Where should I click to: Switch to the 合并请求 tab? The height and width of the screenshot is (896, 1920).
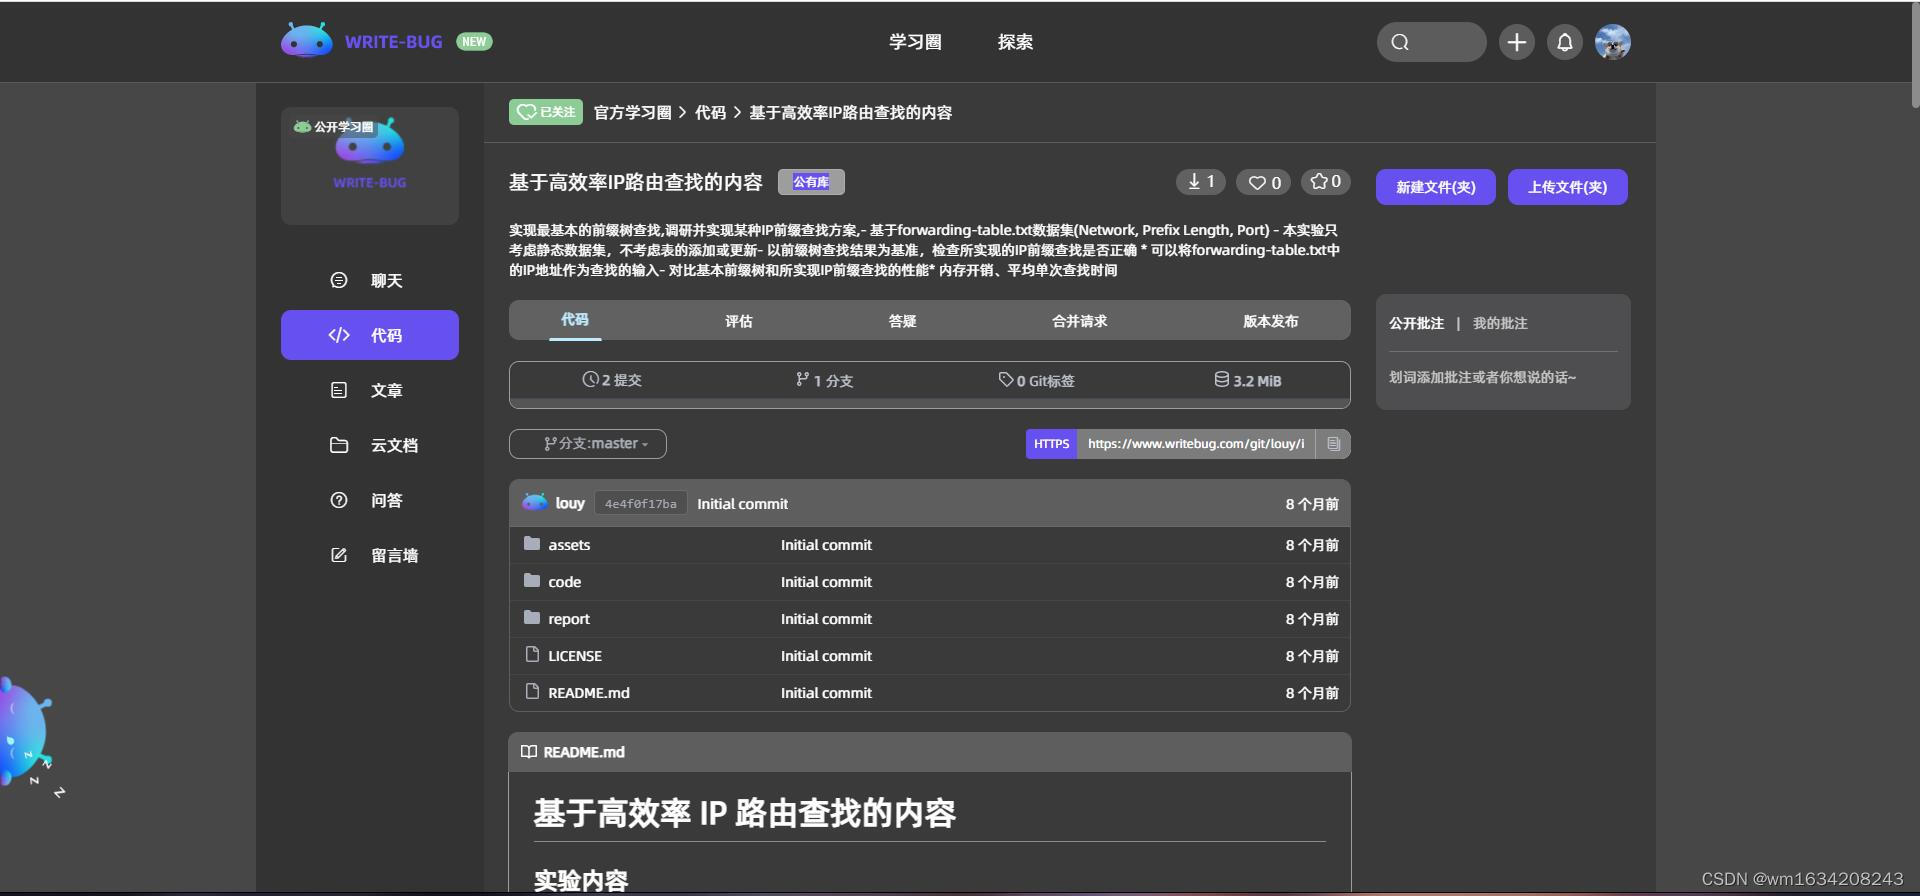[1079, 321]
